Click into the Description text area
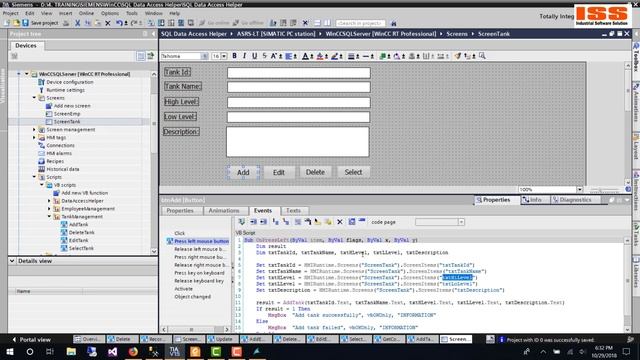This screenshot has width=640, height=360. 298,142
